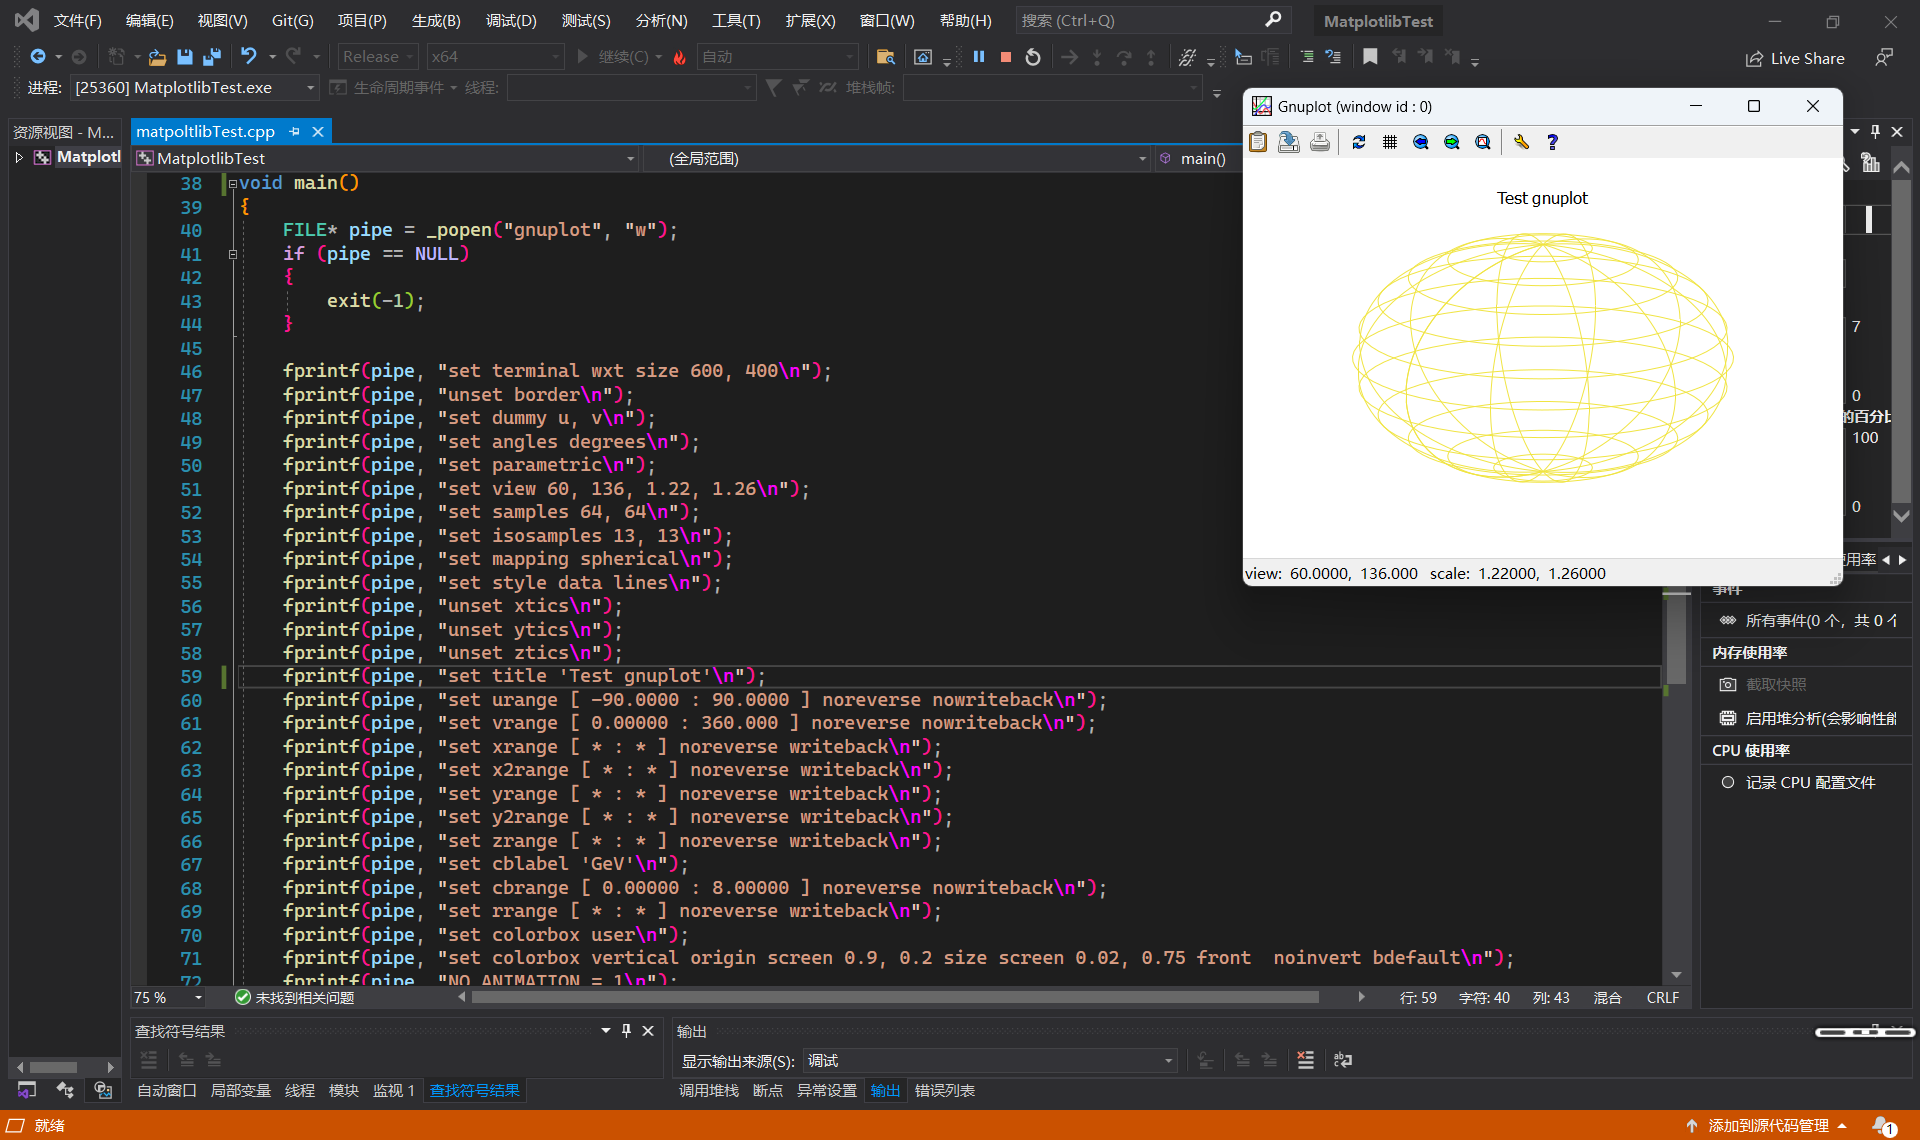
Task: Toggle grid in gnuplot window
Action: (1389, 142)
